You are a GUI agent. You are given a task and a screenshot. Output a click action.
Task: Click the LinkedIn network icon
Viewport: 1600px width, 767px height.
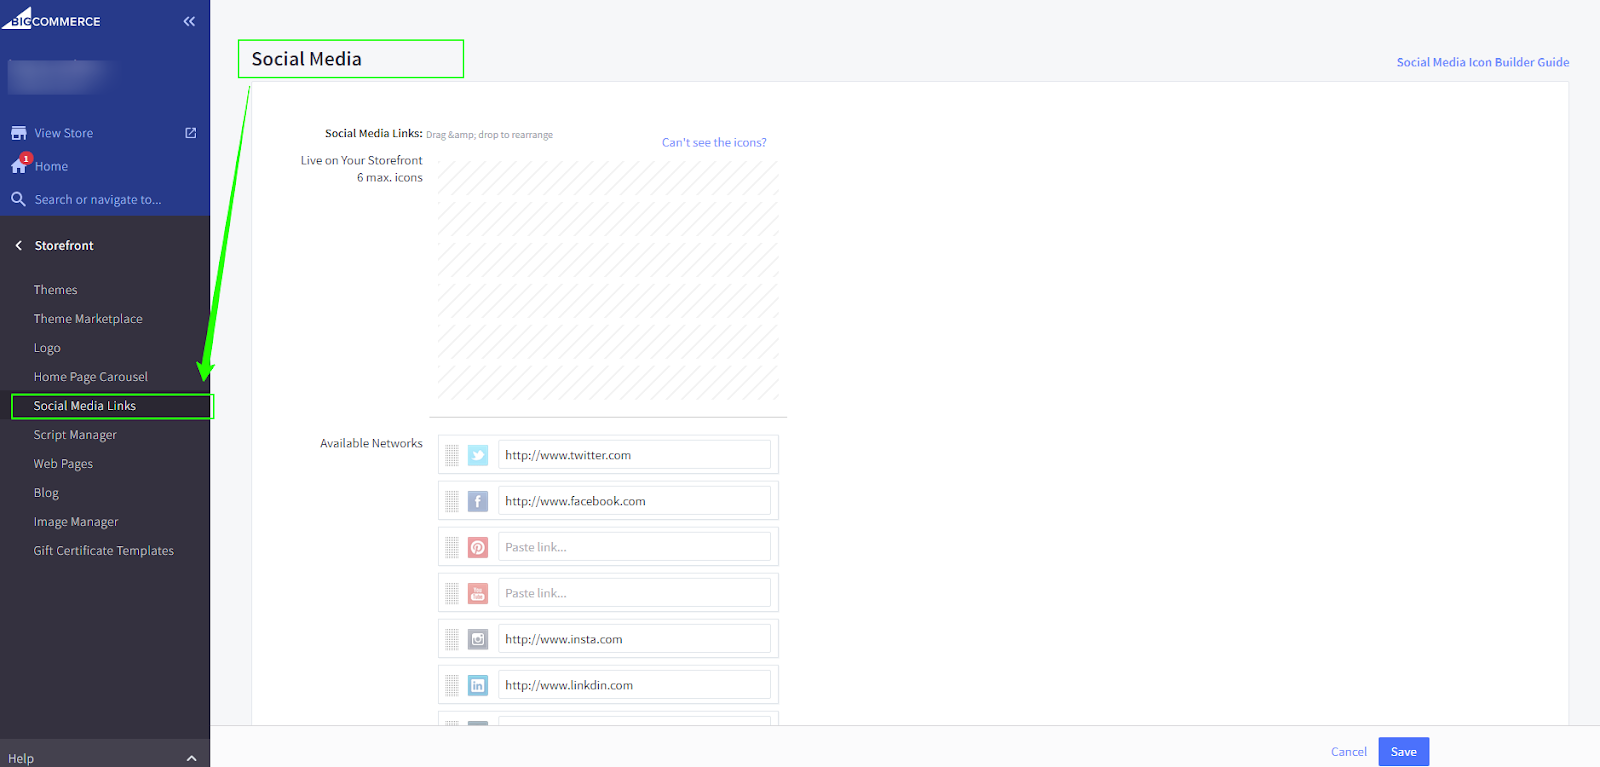tap(478, 685)
